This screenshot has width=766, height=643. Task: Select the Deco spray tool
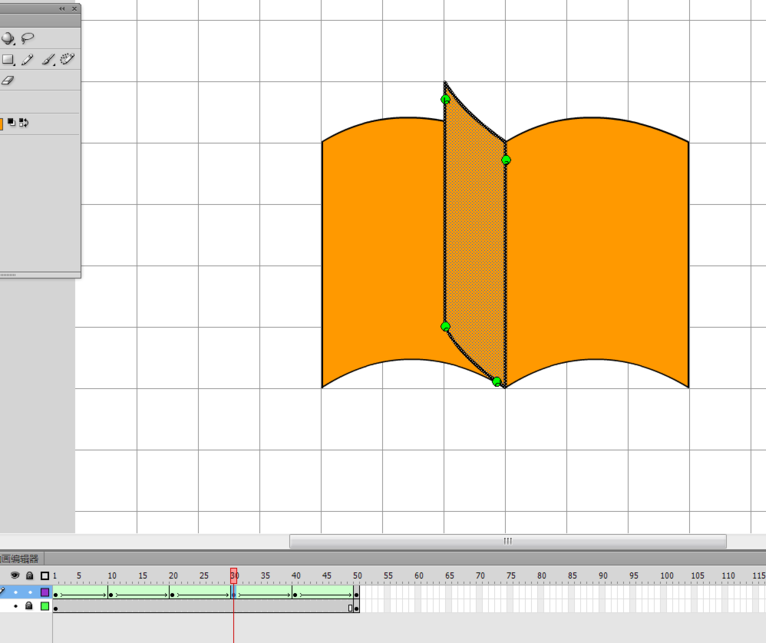tap(67, 60)
